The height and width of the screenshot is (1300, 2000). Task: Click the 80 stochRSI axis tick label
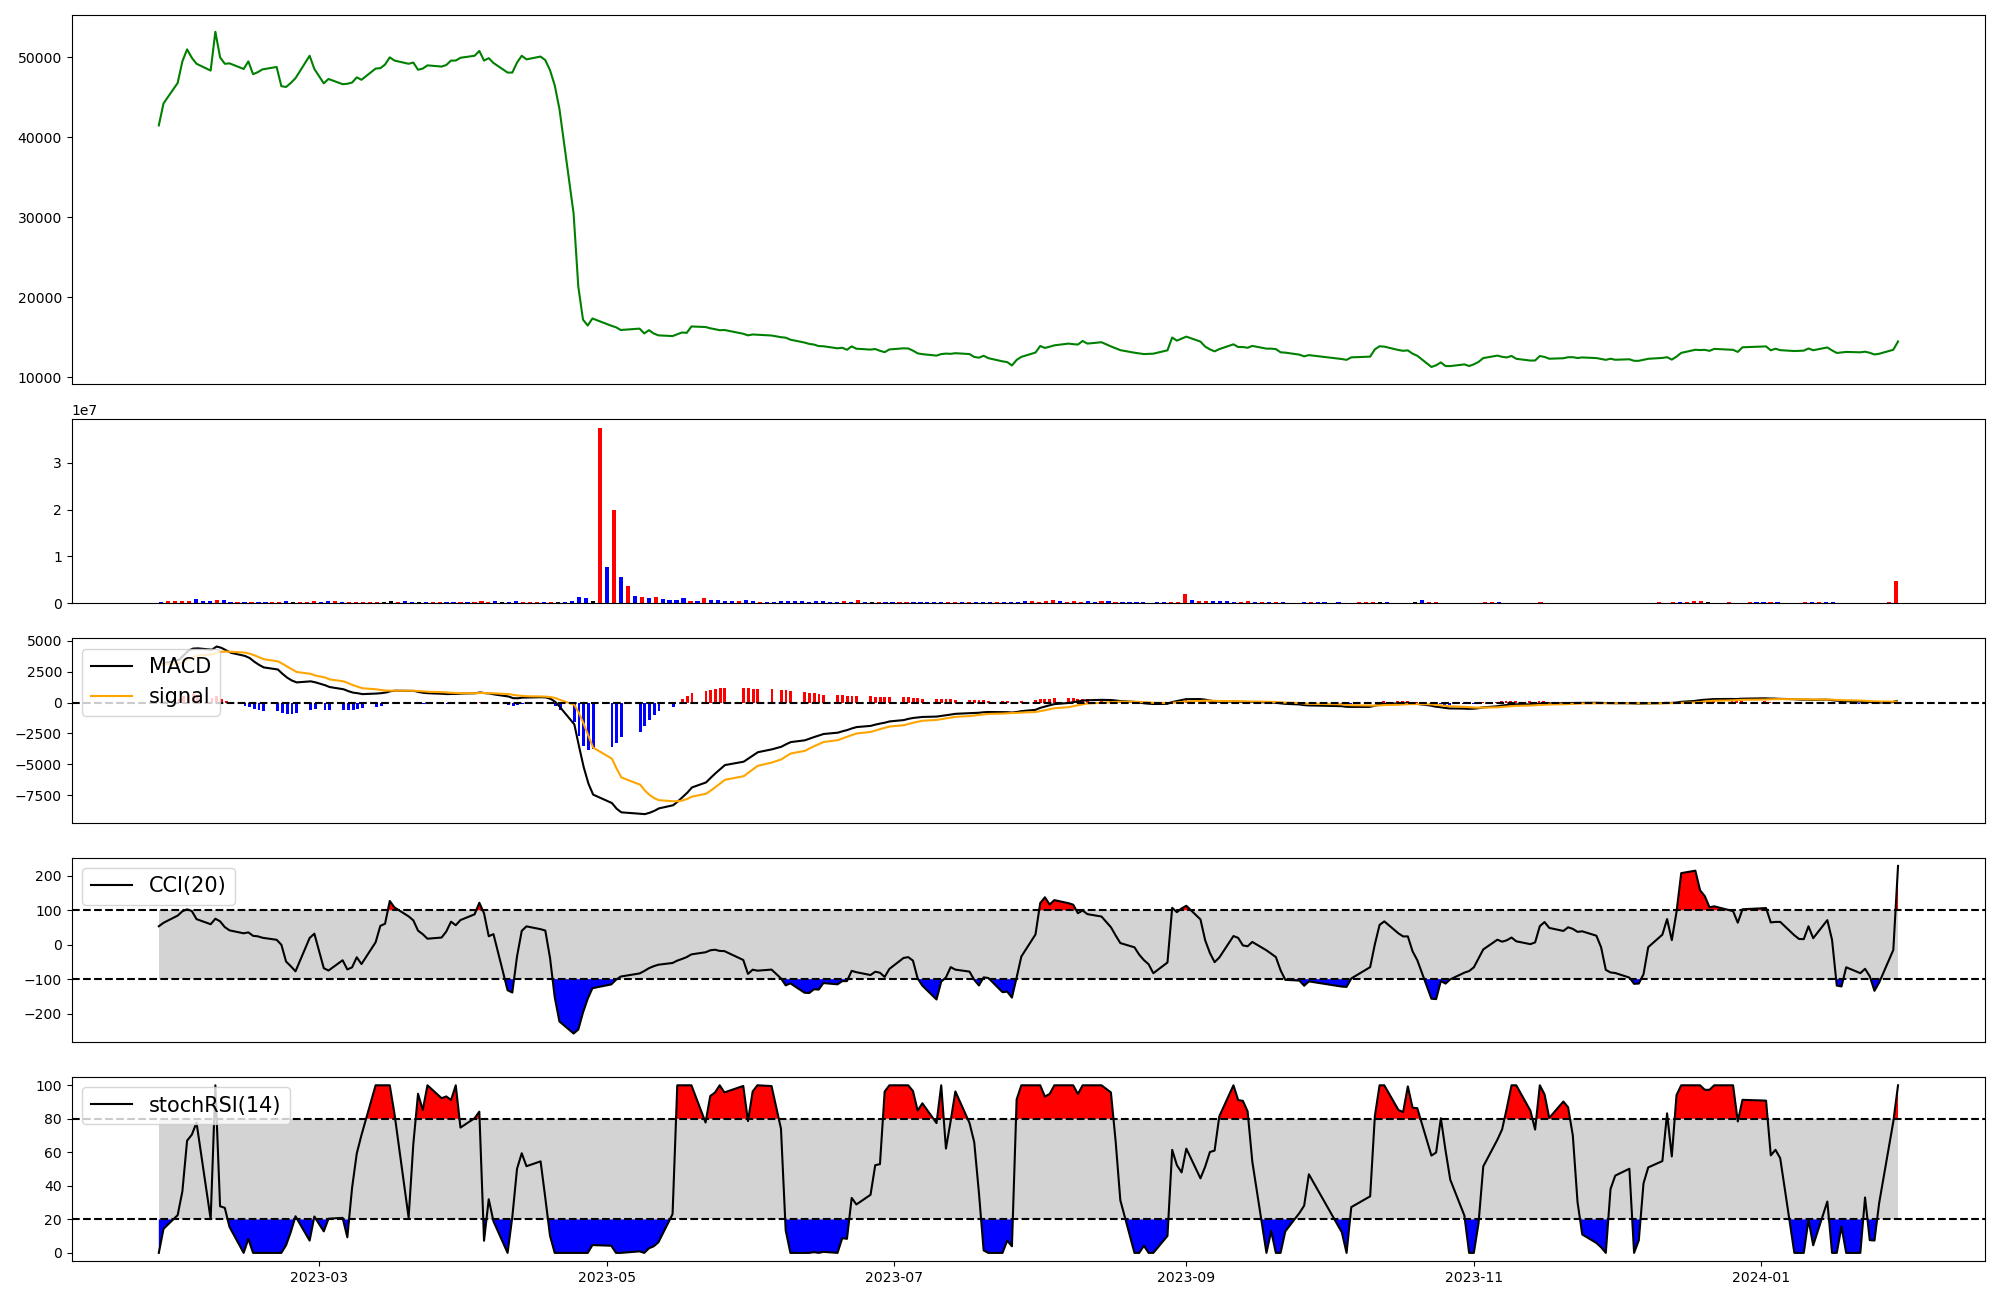[52, 1119]
